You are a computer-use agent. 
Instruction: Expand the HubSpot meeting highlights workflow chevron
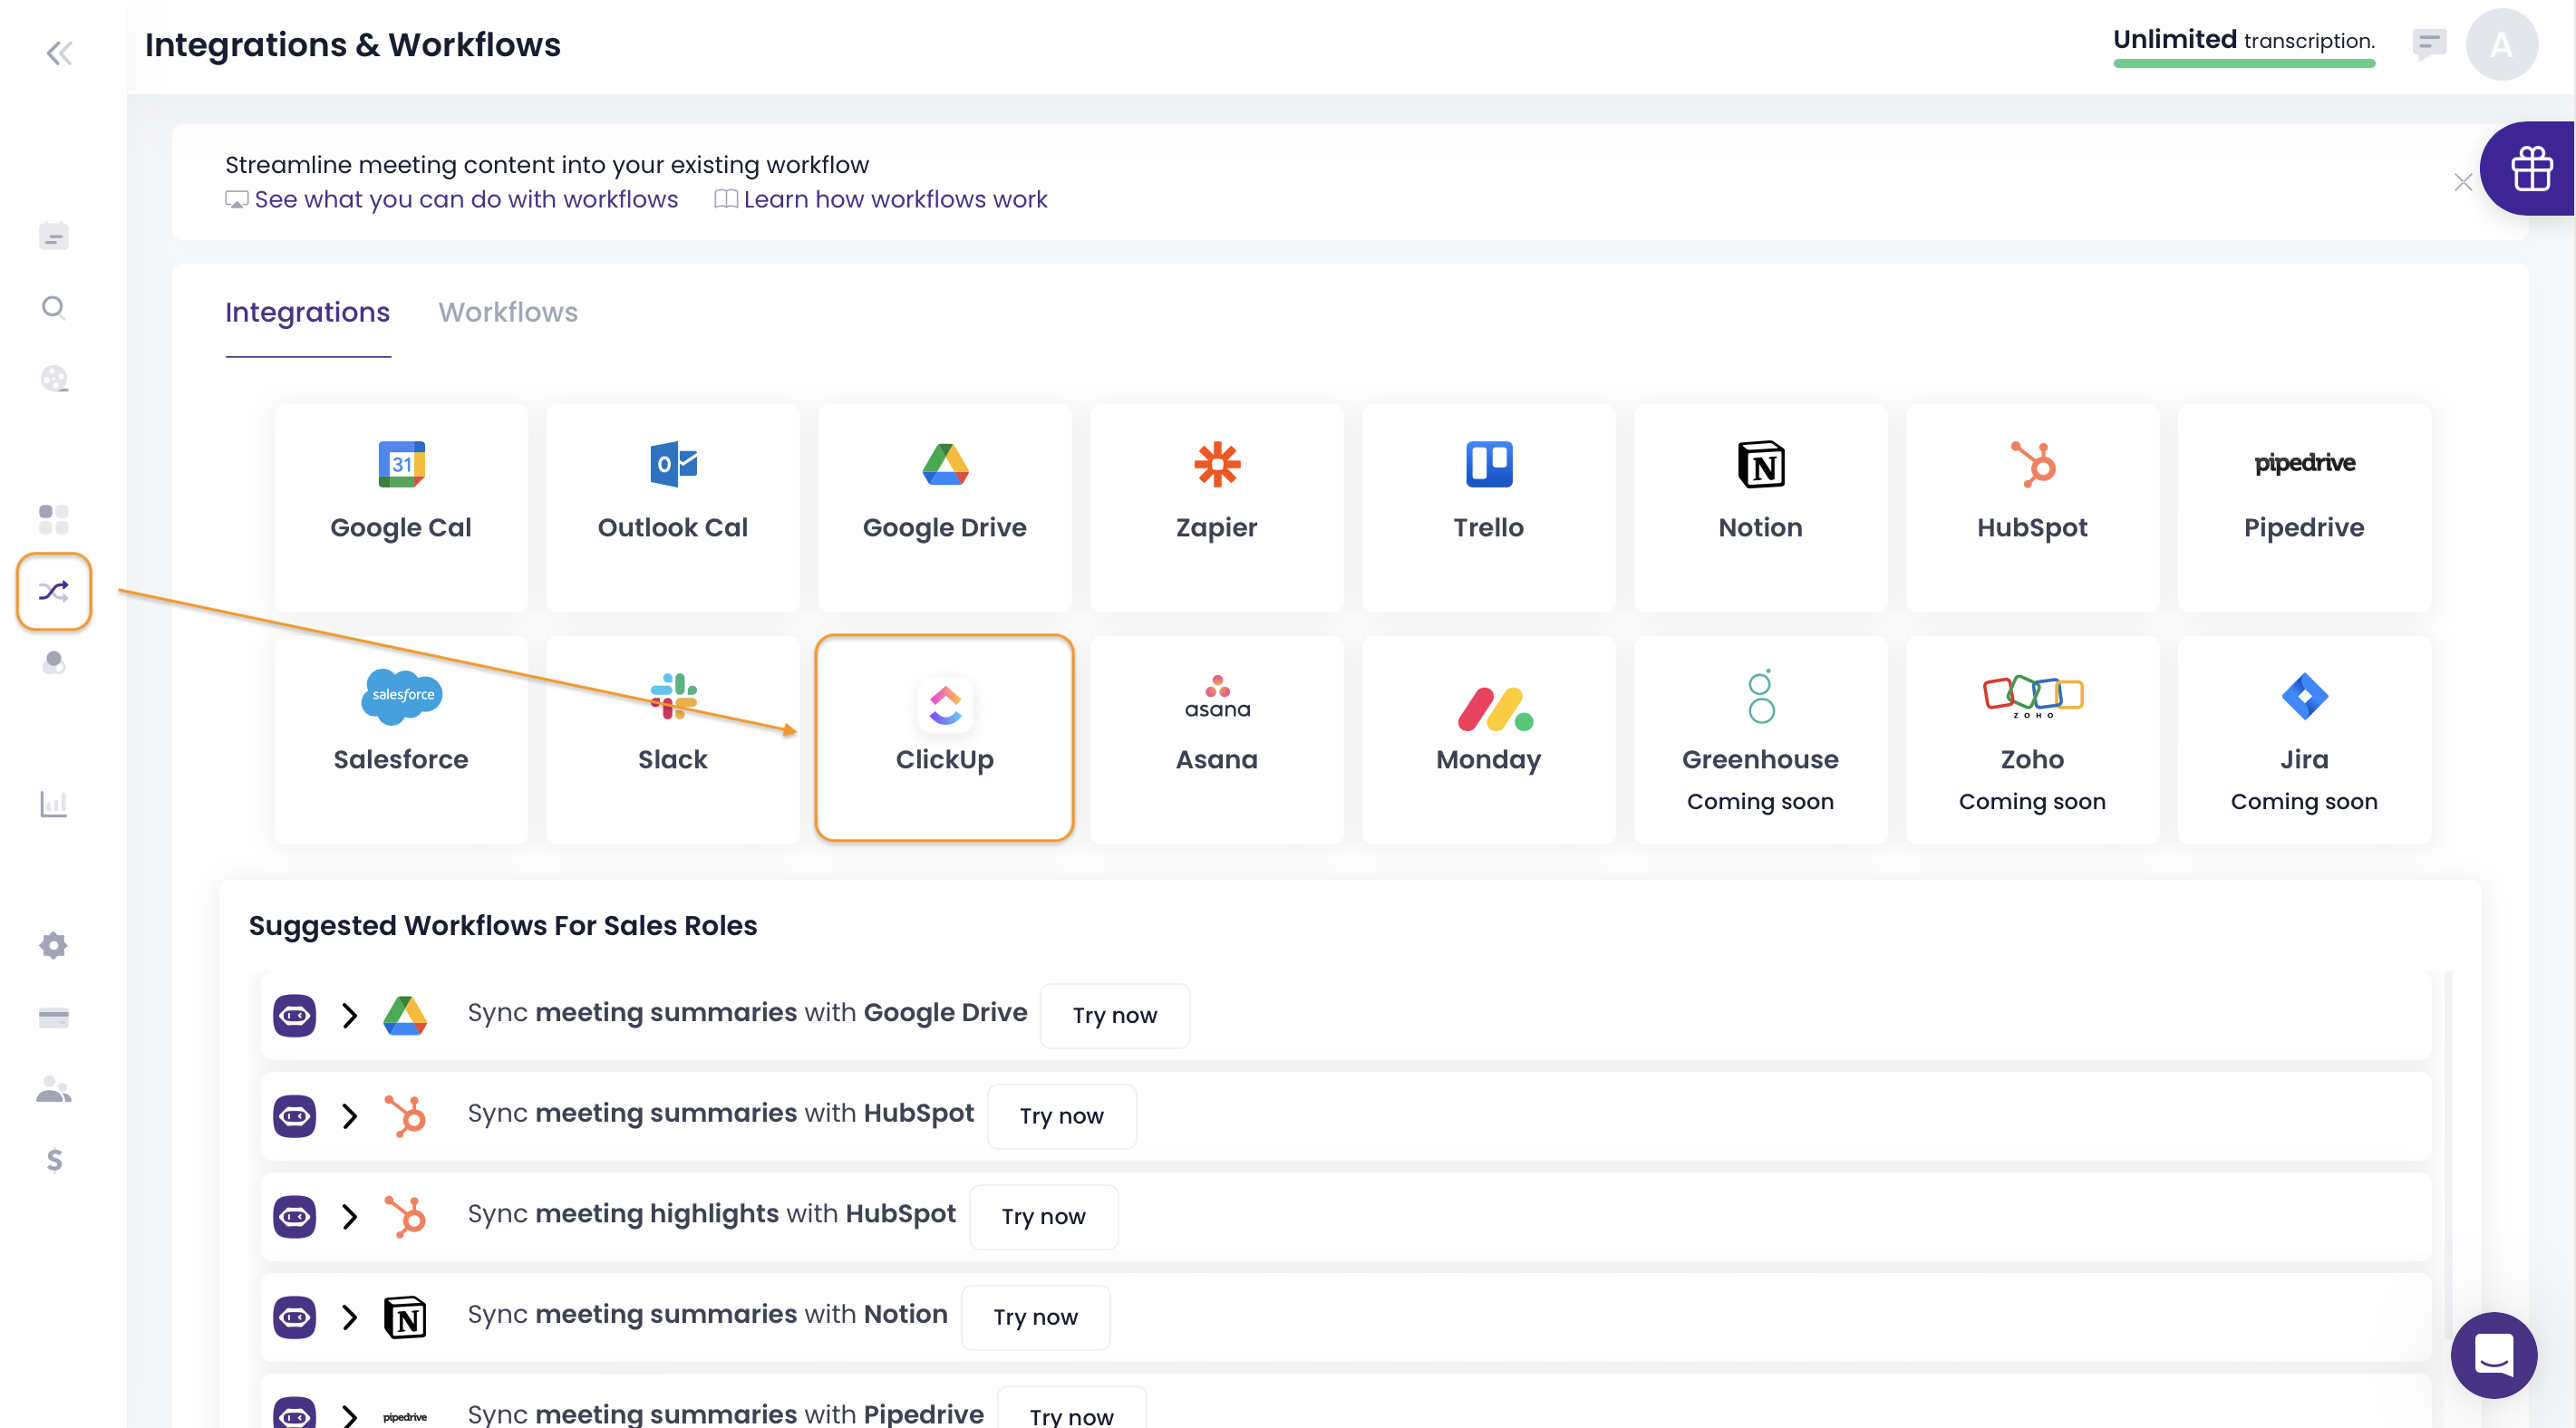tap(349, 1217)
